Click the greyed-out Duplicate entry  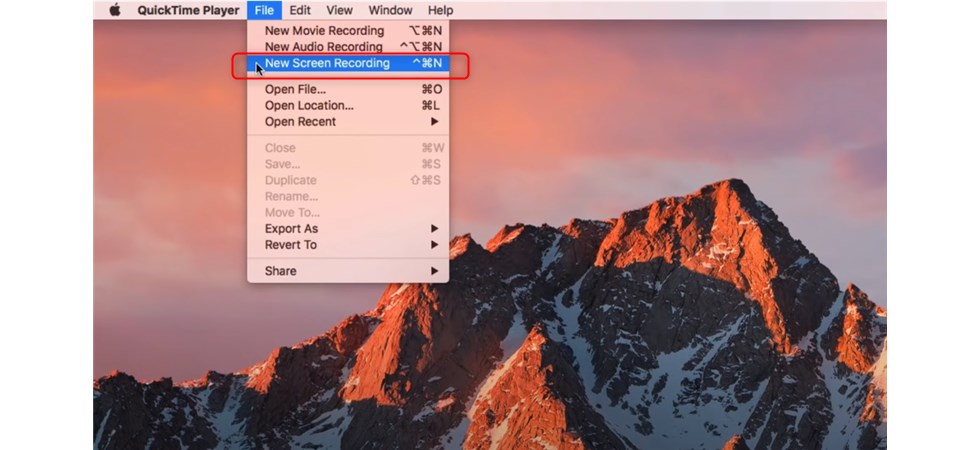click(x=348, y=181)
